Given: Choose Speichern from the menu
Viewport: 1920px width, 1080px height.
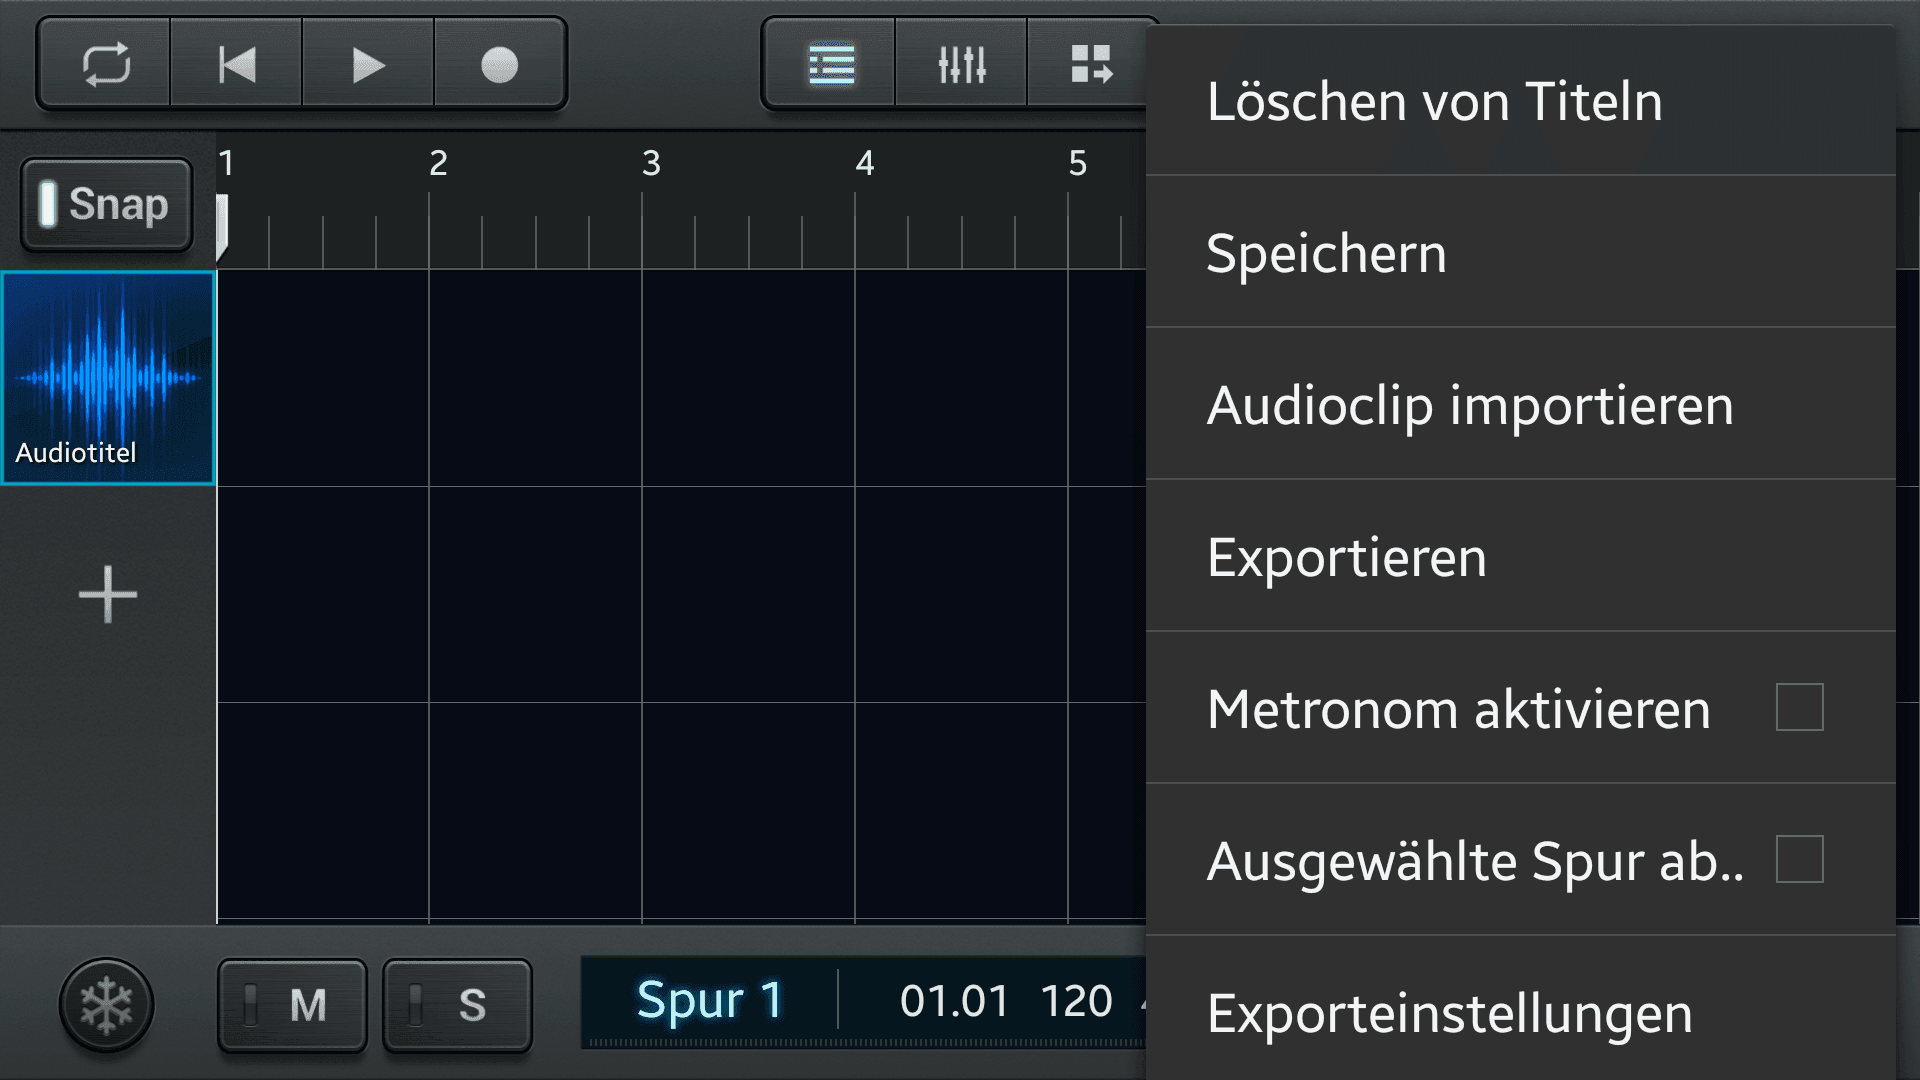Looking at the screenshot, I should tap(1520, 252).
